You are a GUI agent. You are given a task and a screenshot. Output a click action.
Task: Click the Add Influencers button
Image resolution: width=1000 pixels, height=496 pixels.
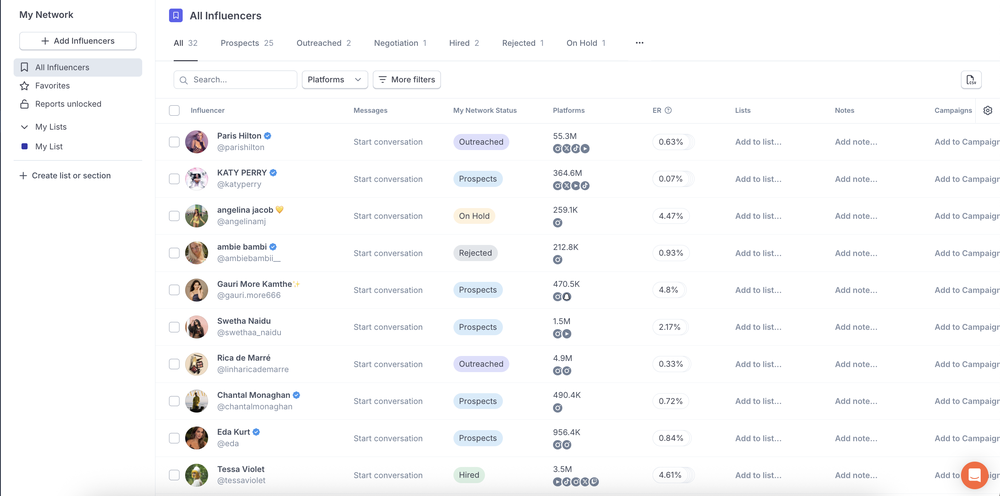(x=78, y=41)
